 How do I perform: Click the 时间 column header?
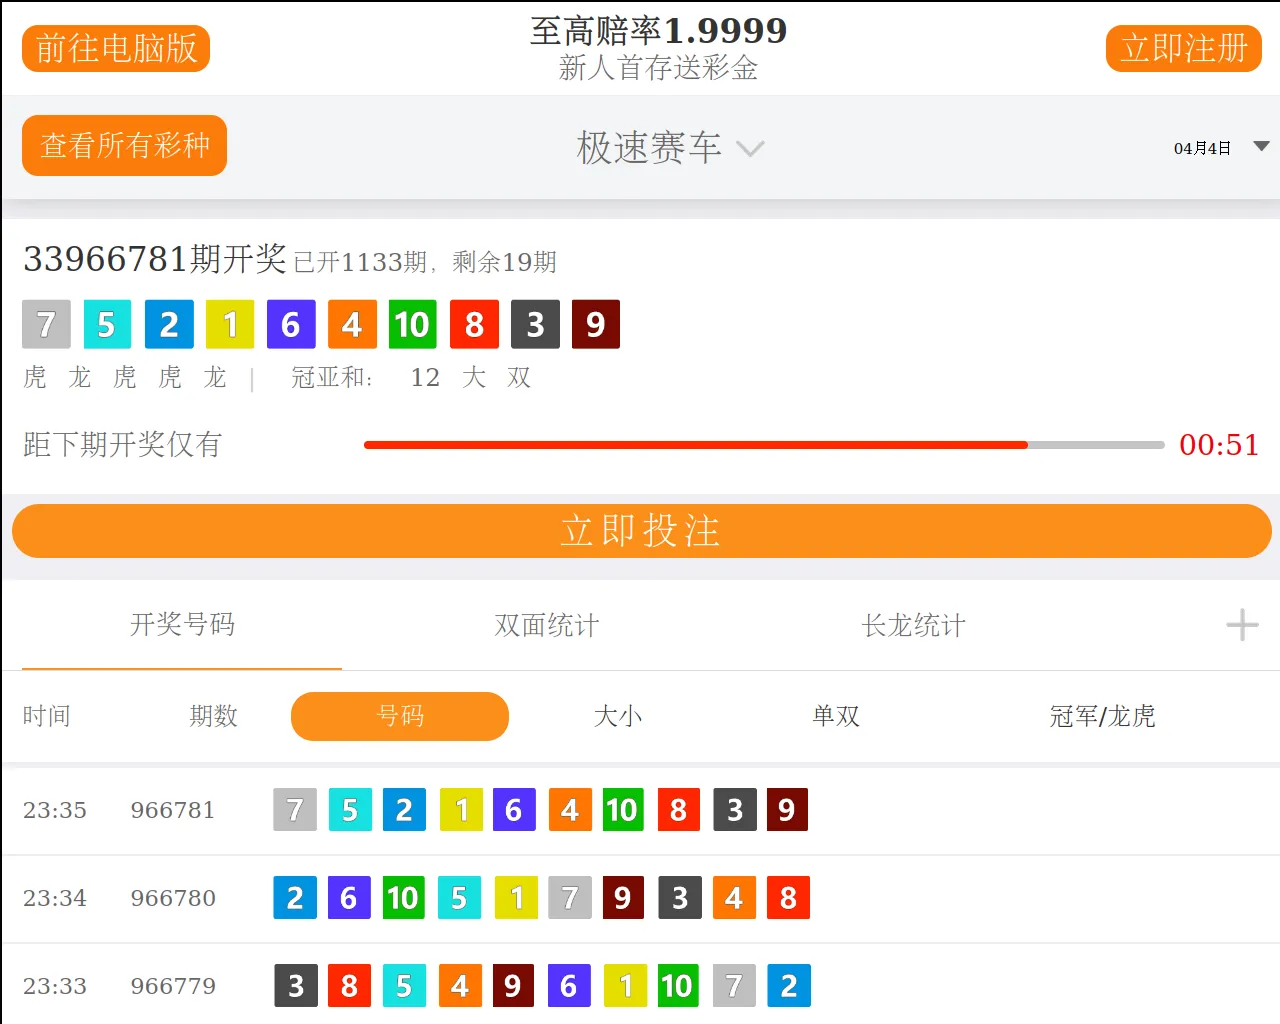pos(47,716)
